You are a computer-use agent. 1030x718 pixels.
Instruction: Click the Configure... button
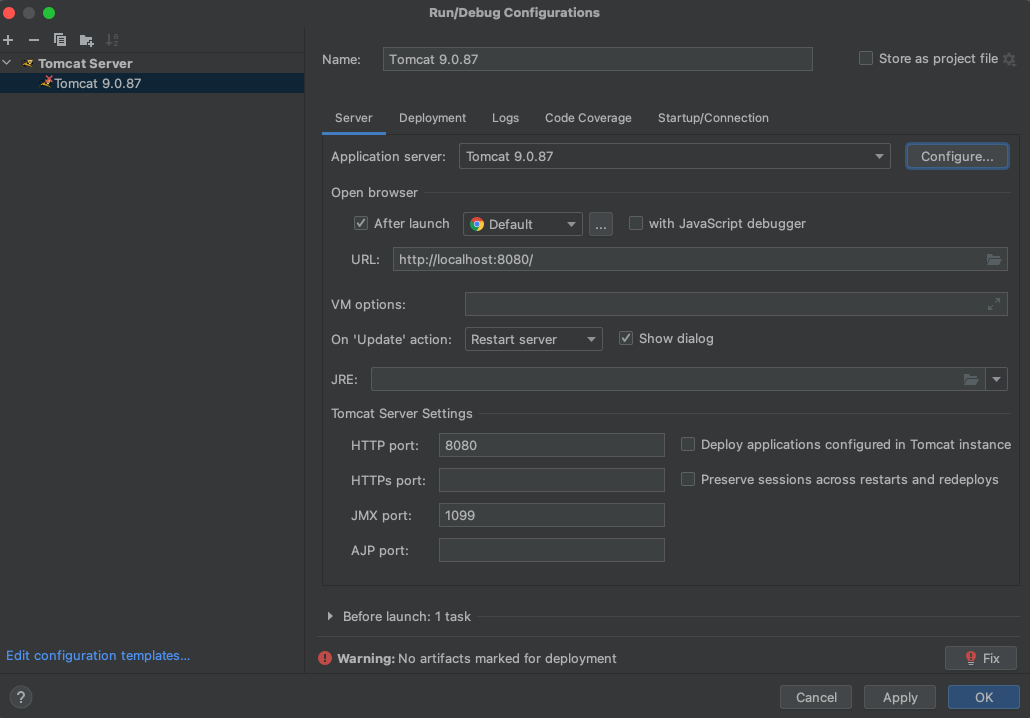tap(956, 156)
